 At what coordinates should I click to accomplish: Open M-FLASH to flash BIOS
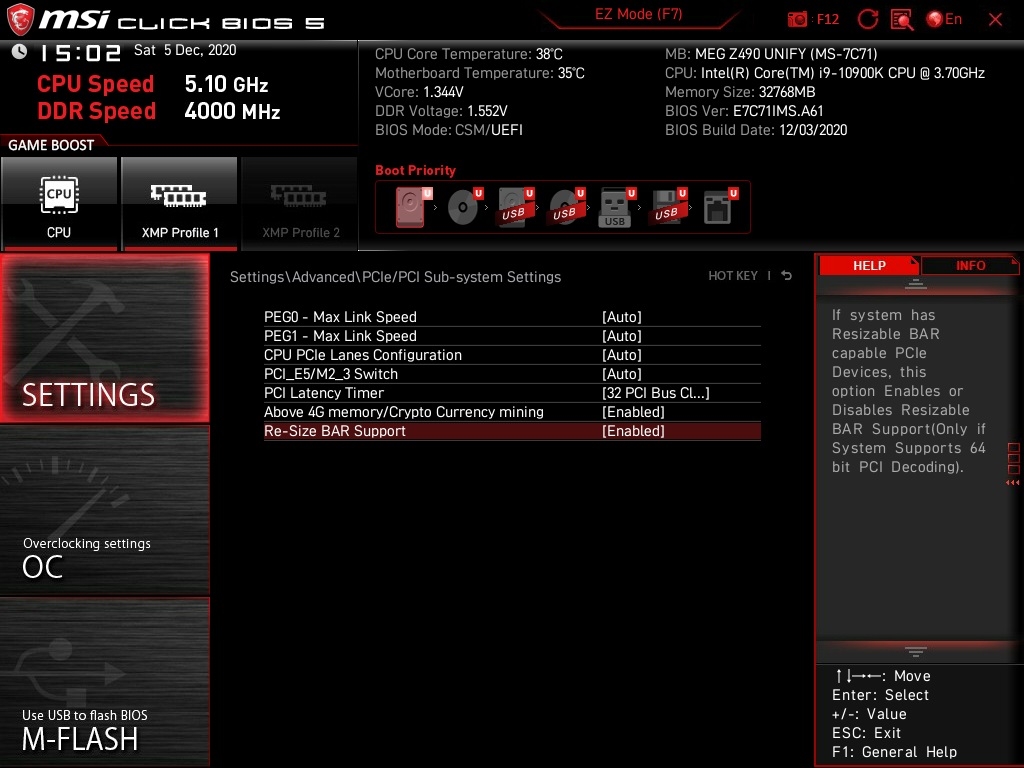(104, 682)
